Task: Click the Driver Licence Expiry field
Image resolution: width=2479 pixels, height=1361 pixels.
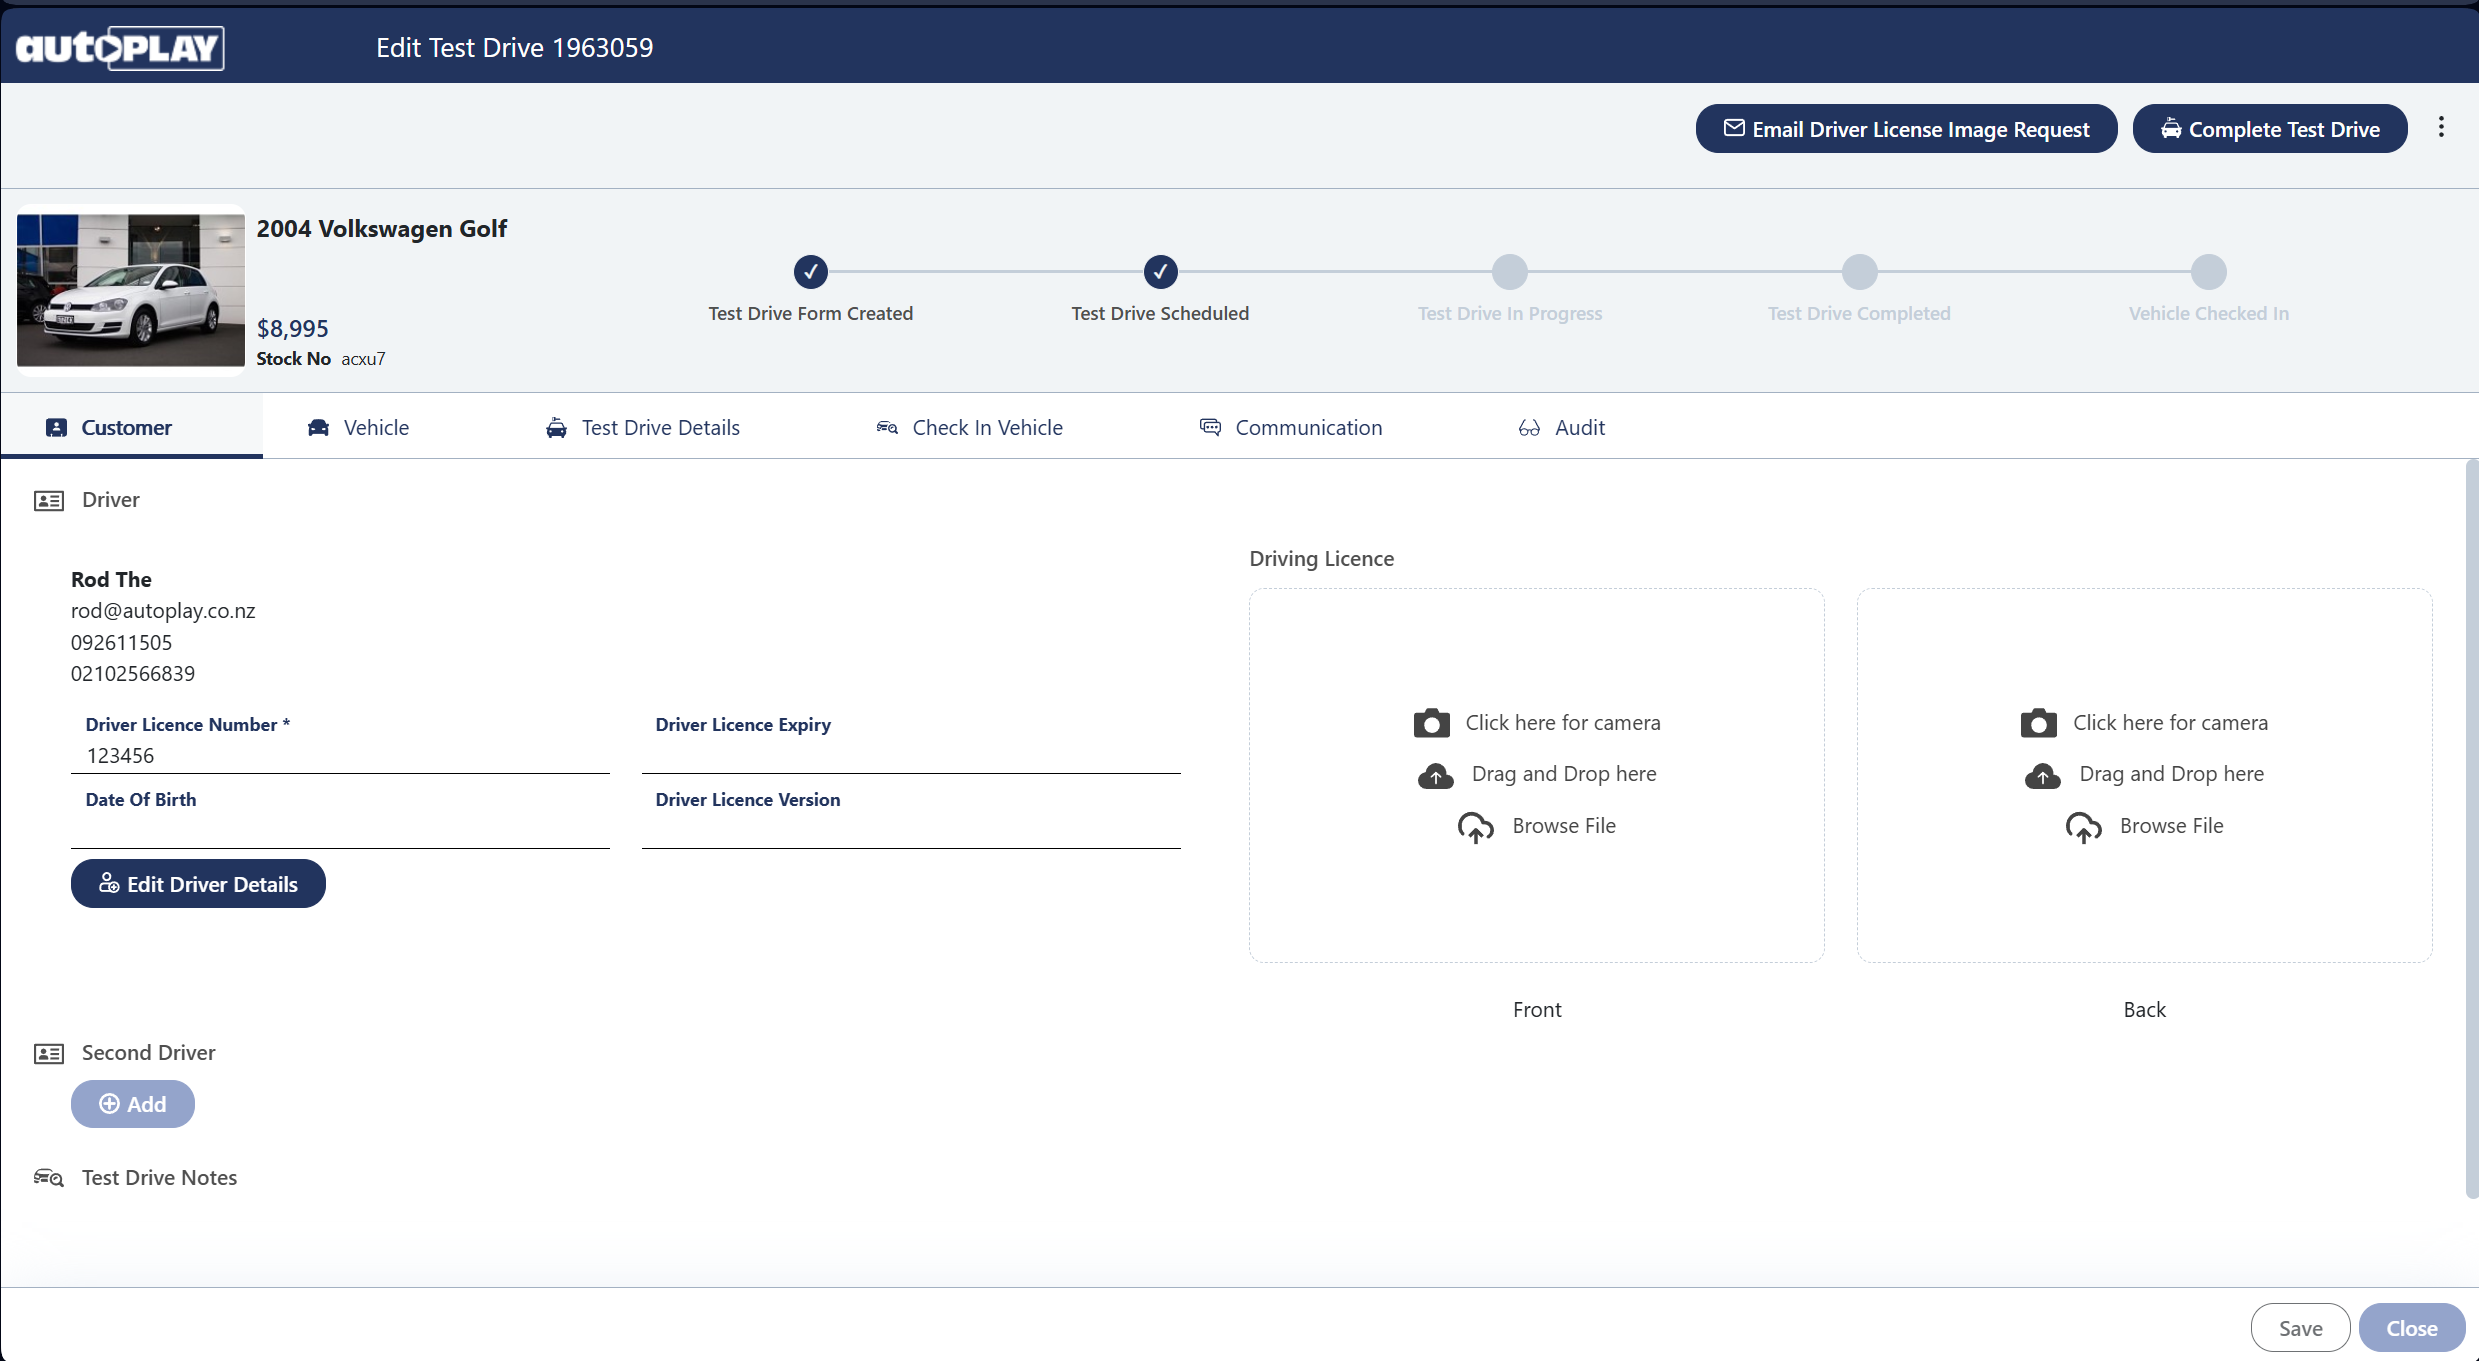Action: 910,756
